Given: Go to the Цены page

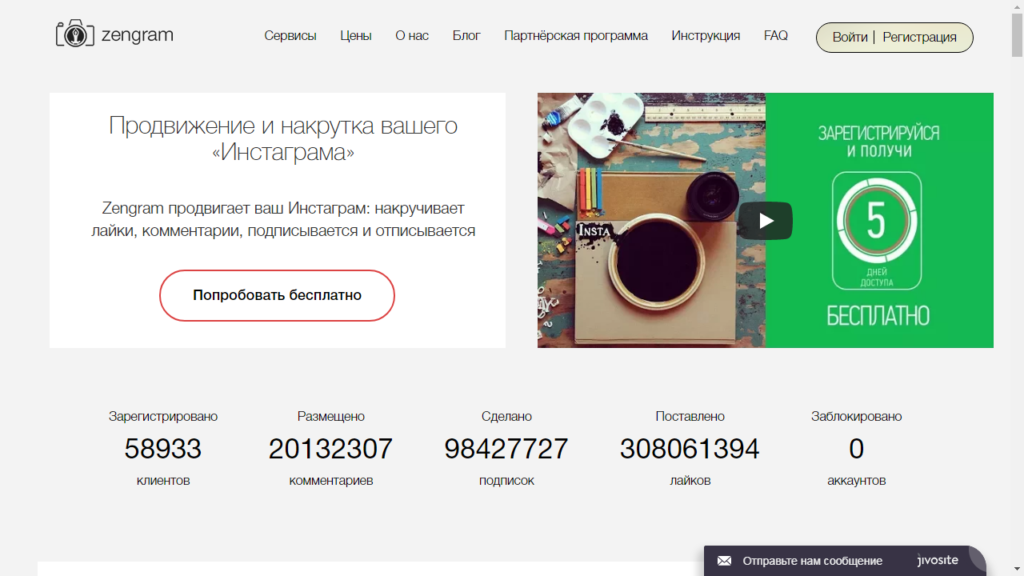Looking at the screenshot, I should click(355, 36).
